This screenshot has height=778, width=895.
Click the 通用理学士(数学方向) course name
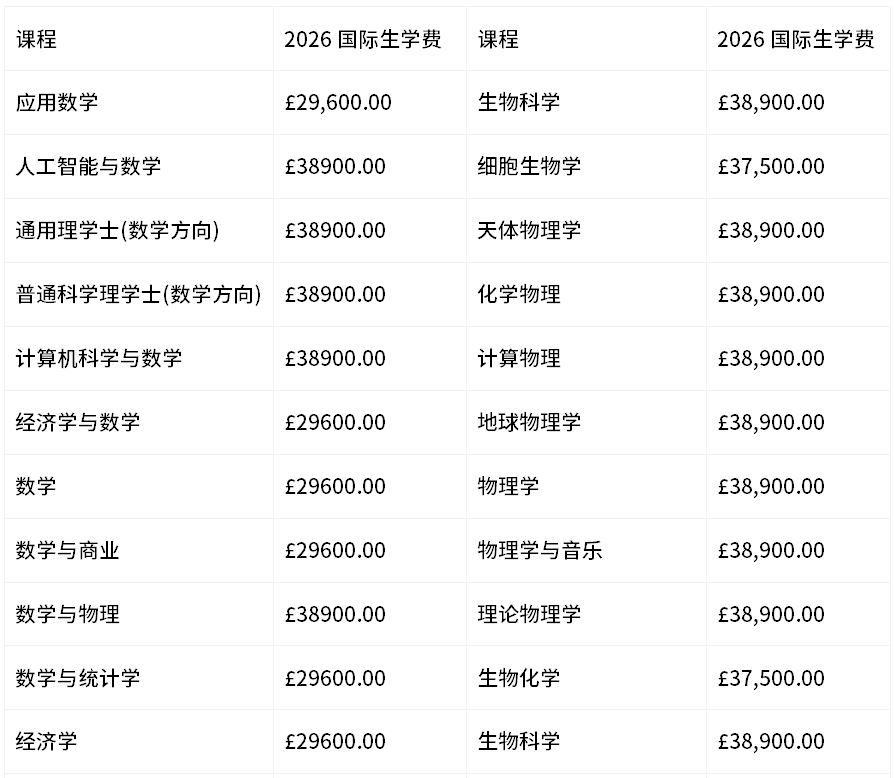117,230
